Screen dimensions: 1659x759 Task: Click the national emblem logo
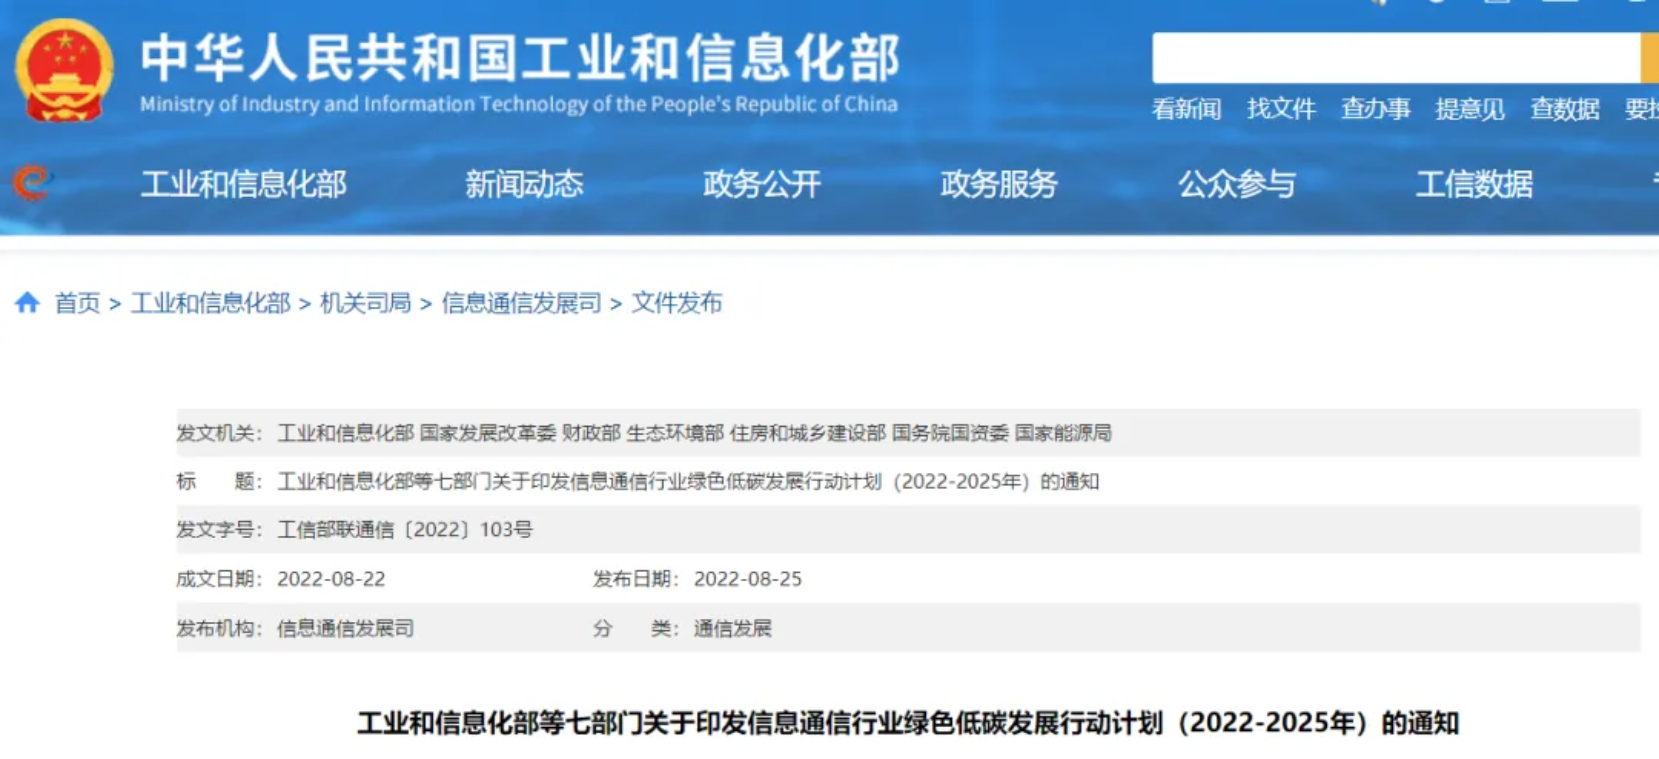pyautogui.click(x=64, y=70)
